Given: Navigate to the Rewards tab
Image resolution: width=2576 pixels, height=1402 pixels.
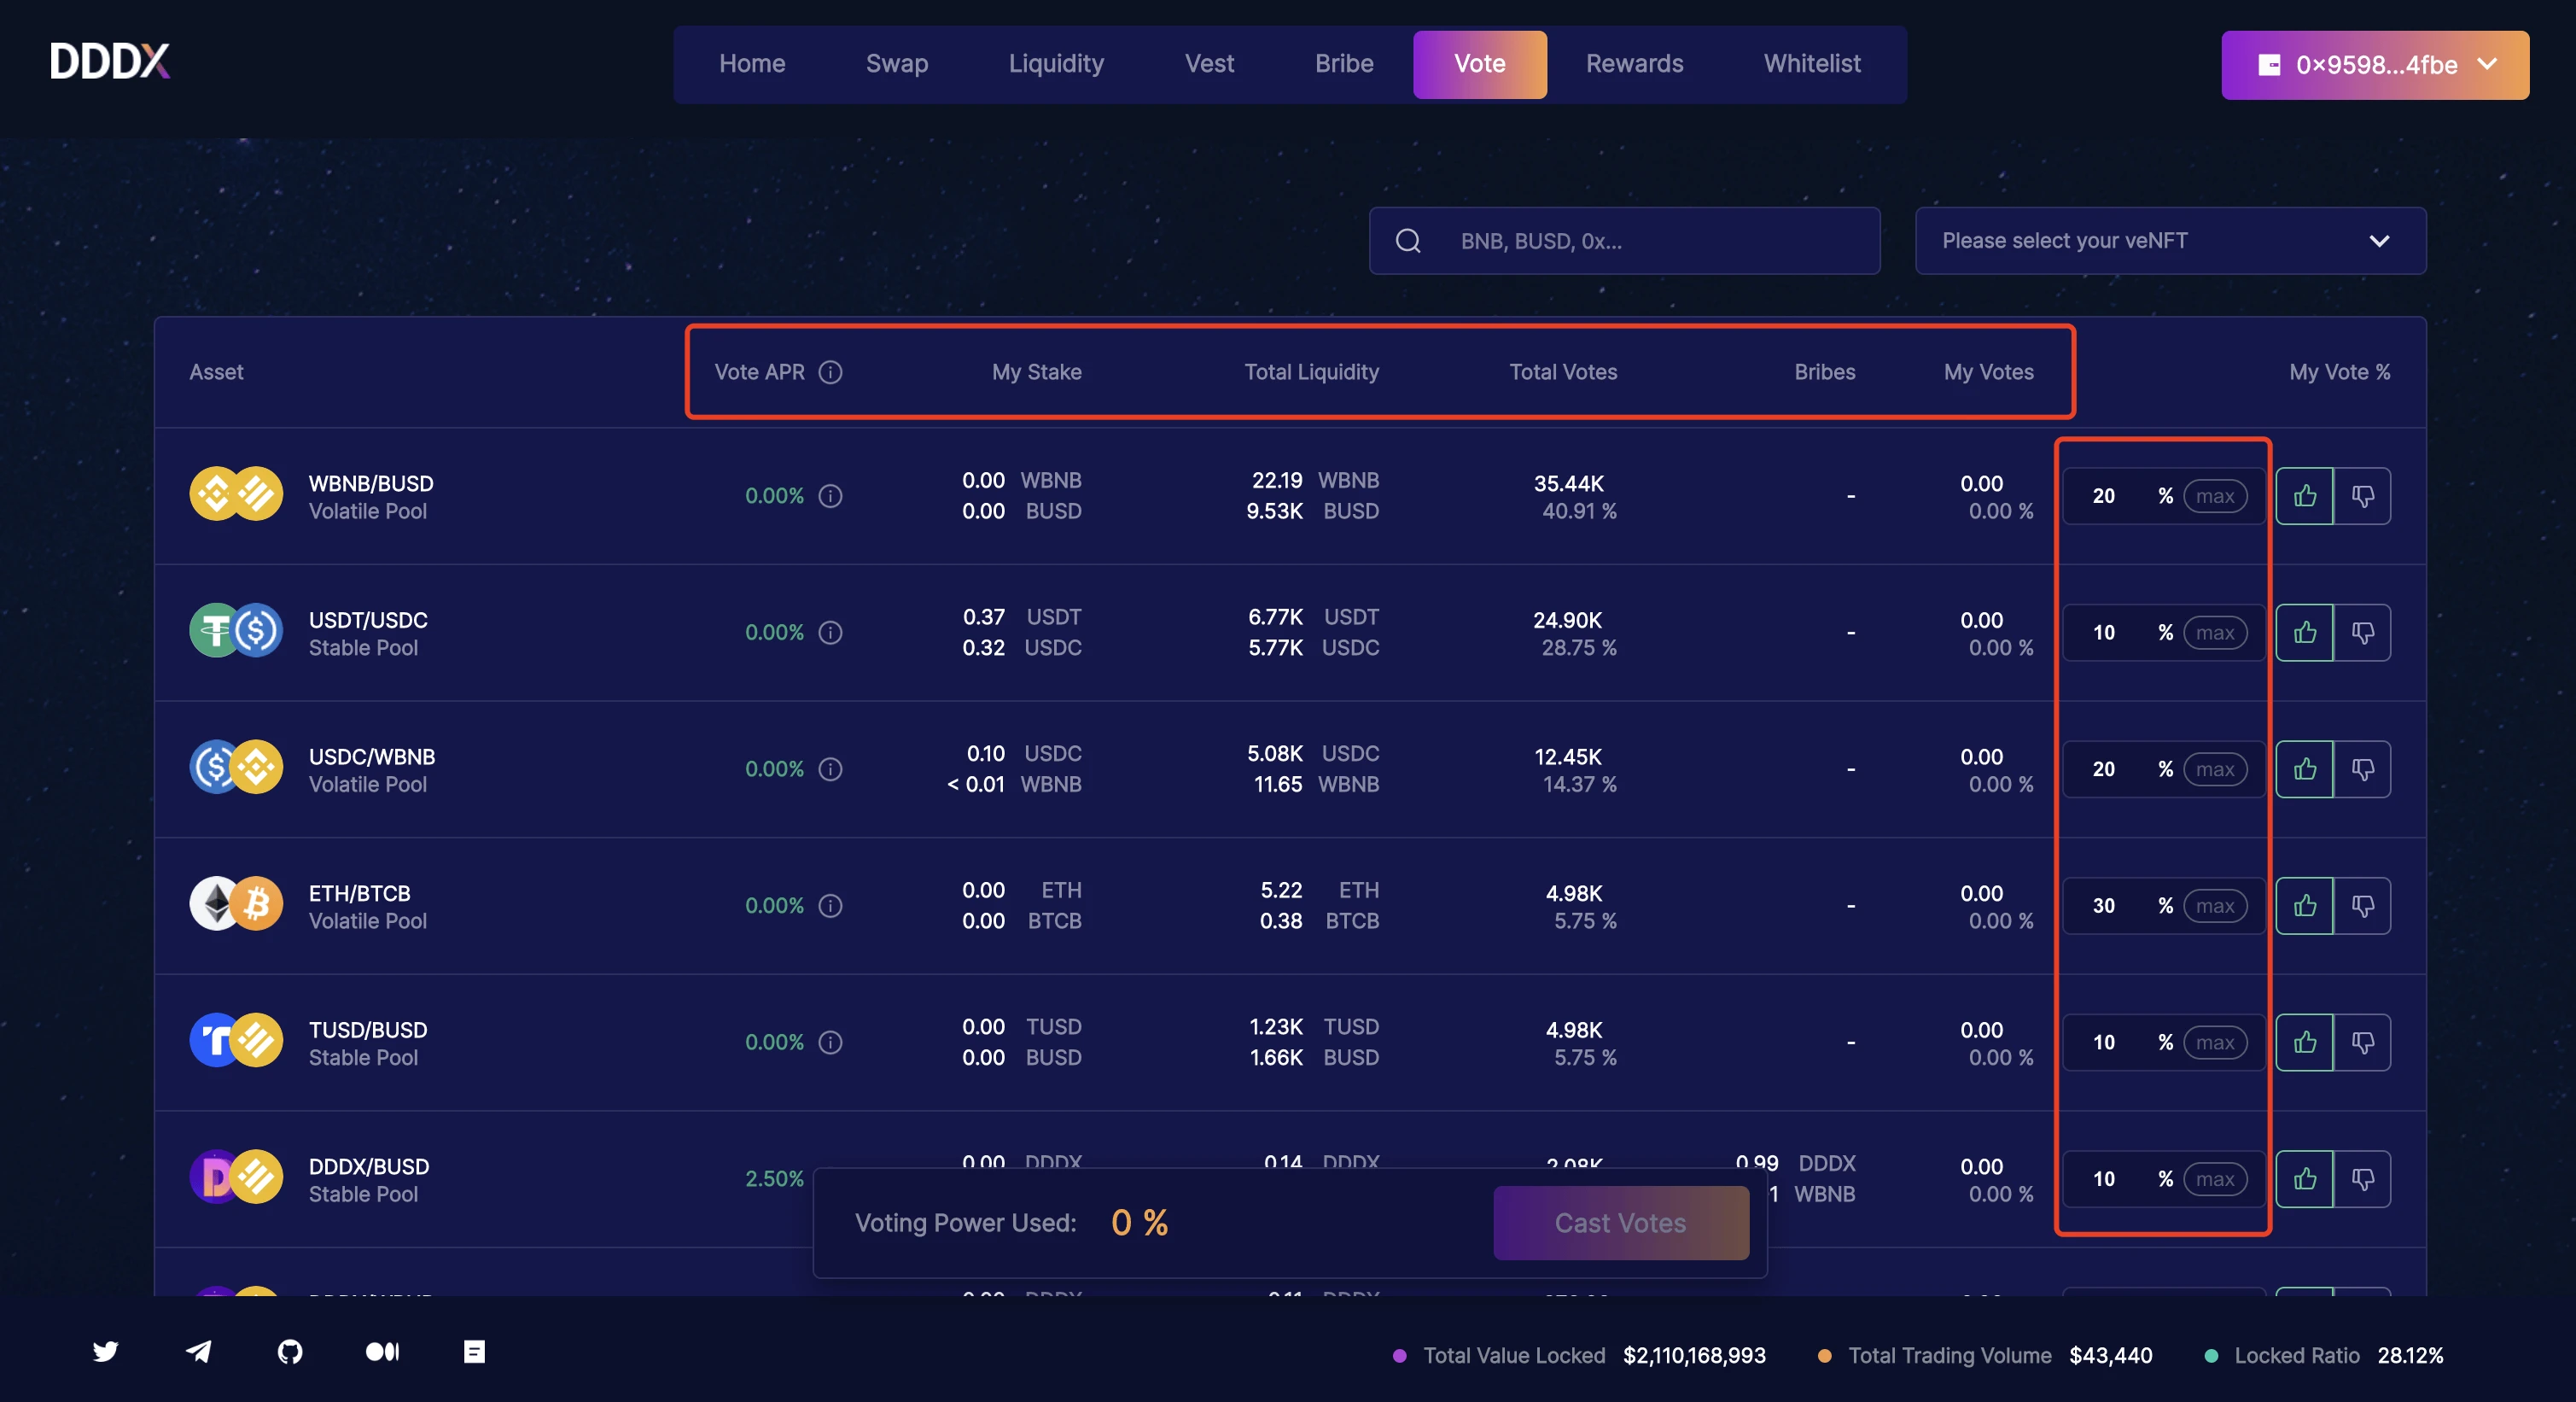Looking at the screenshot, I should coord(1634,64).
